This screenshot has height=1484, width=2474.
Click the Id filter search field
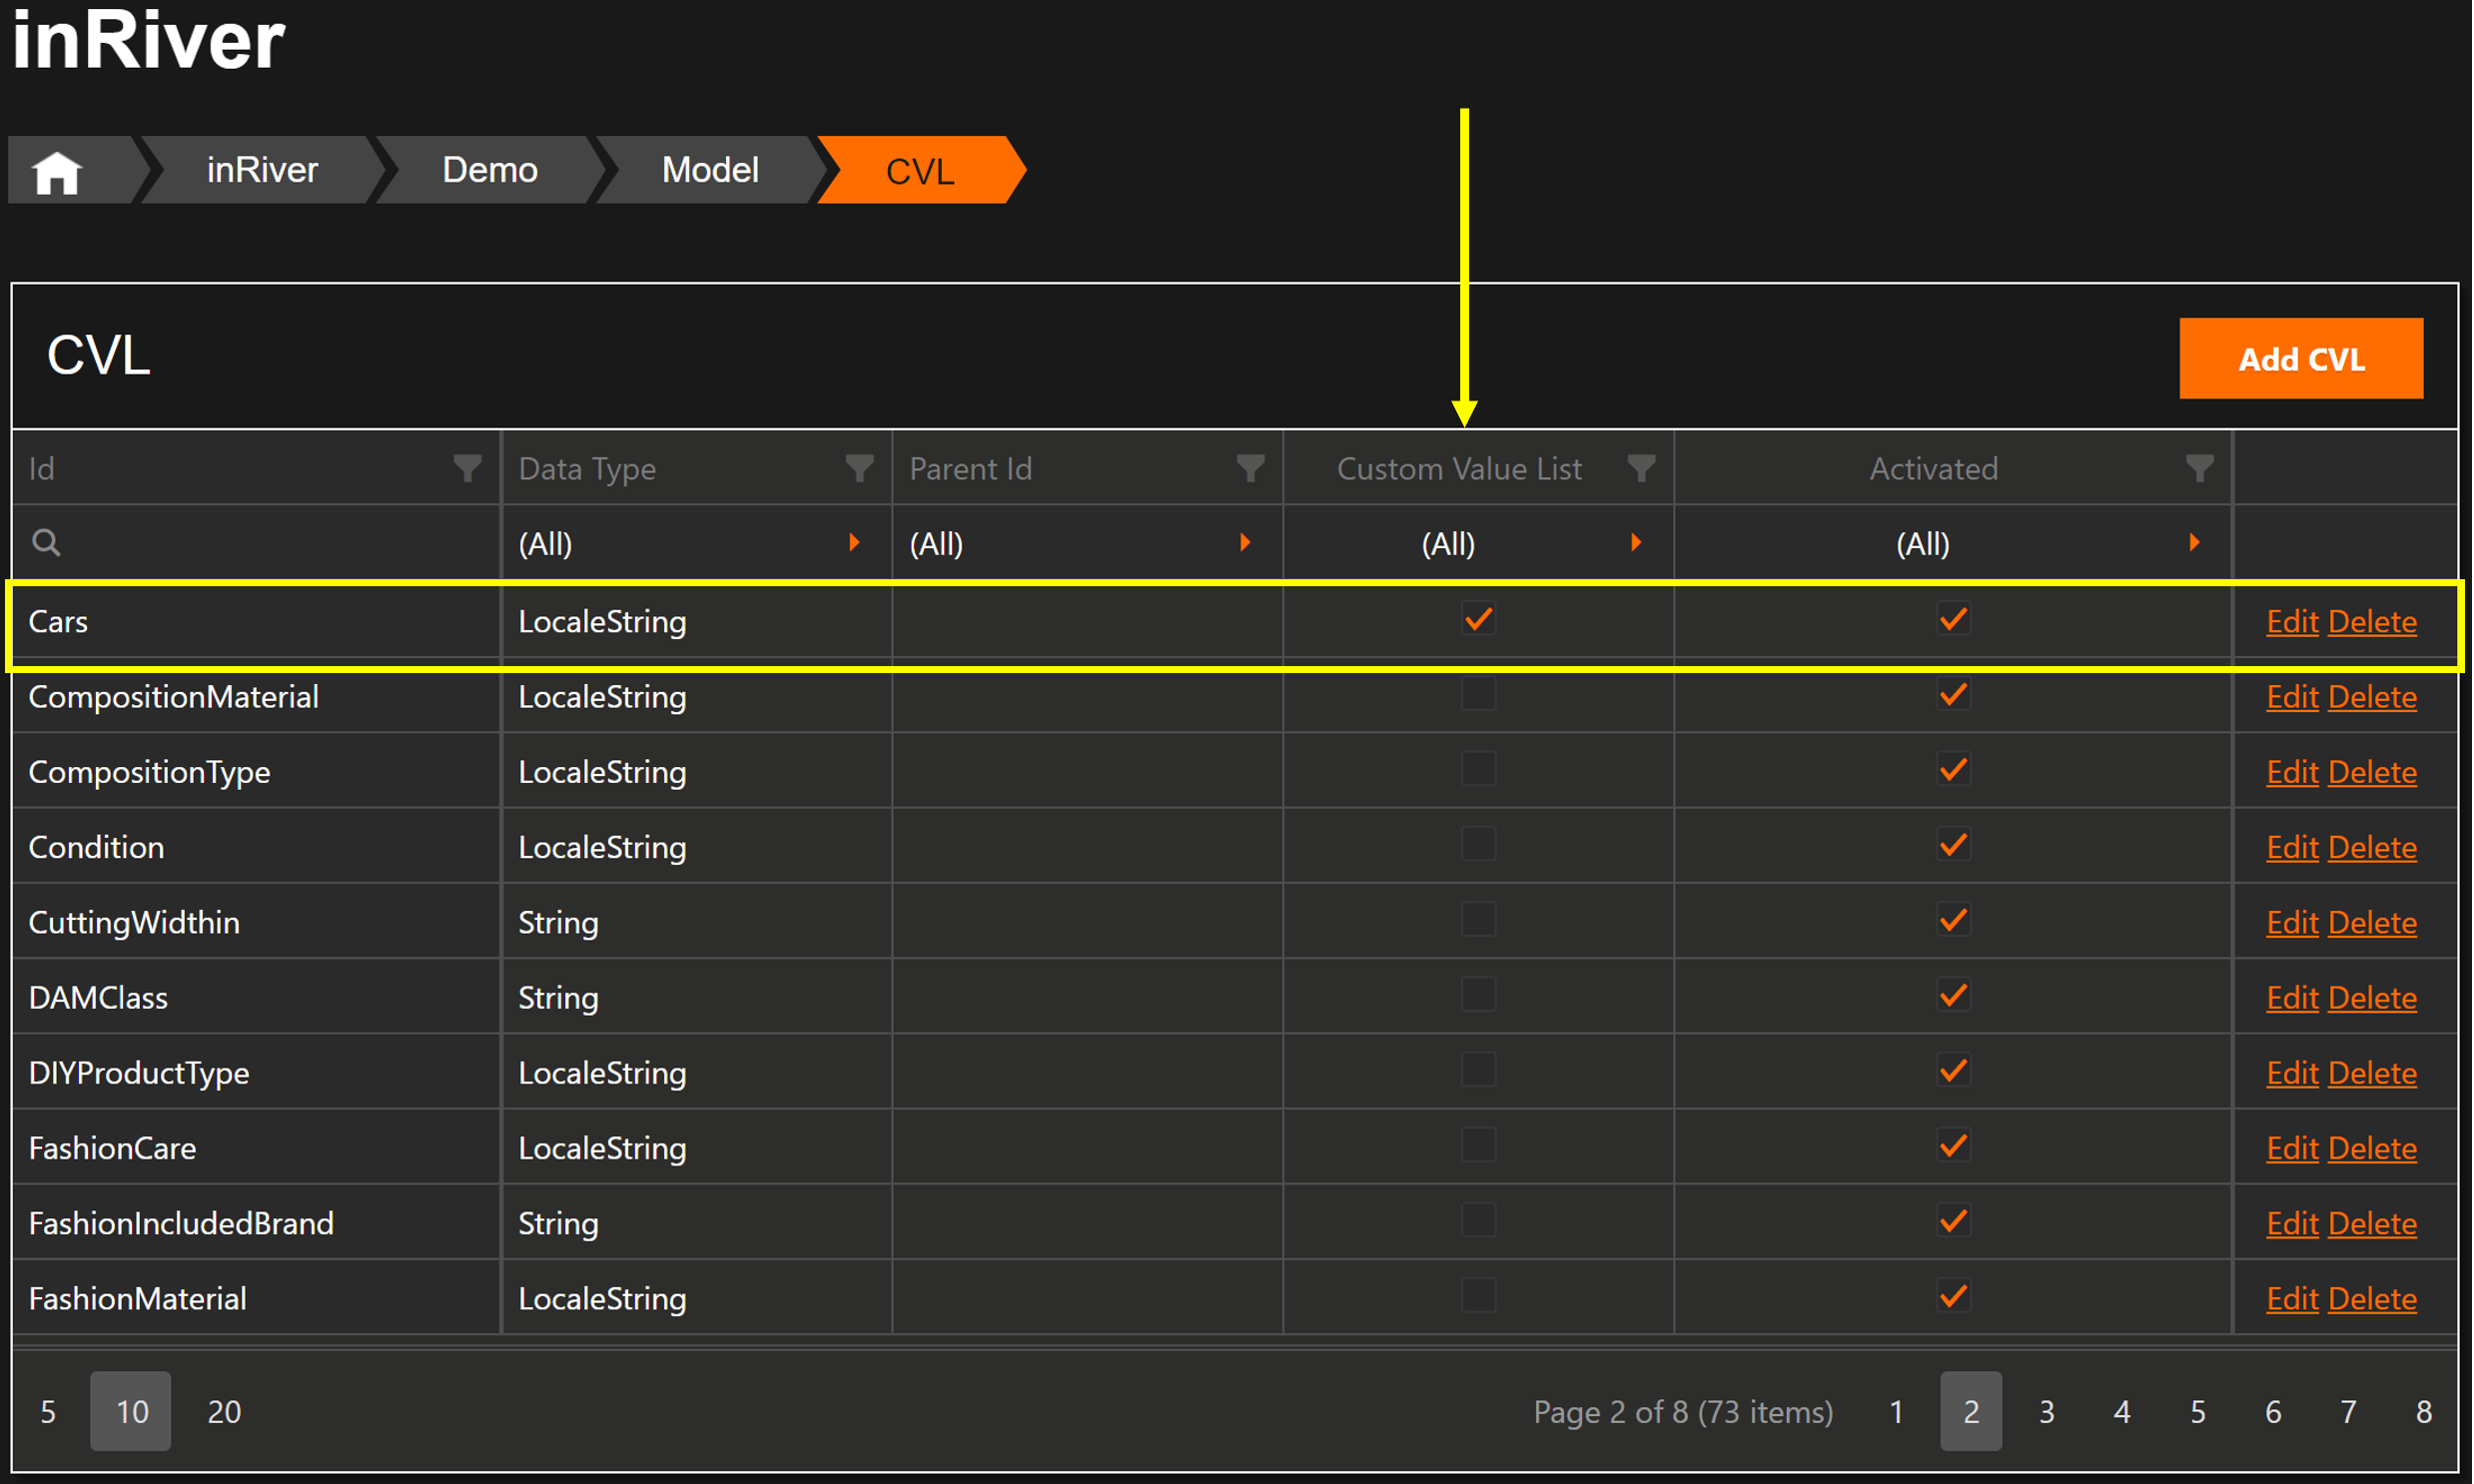(256, 543)
